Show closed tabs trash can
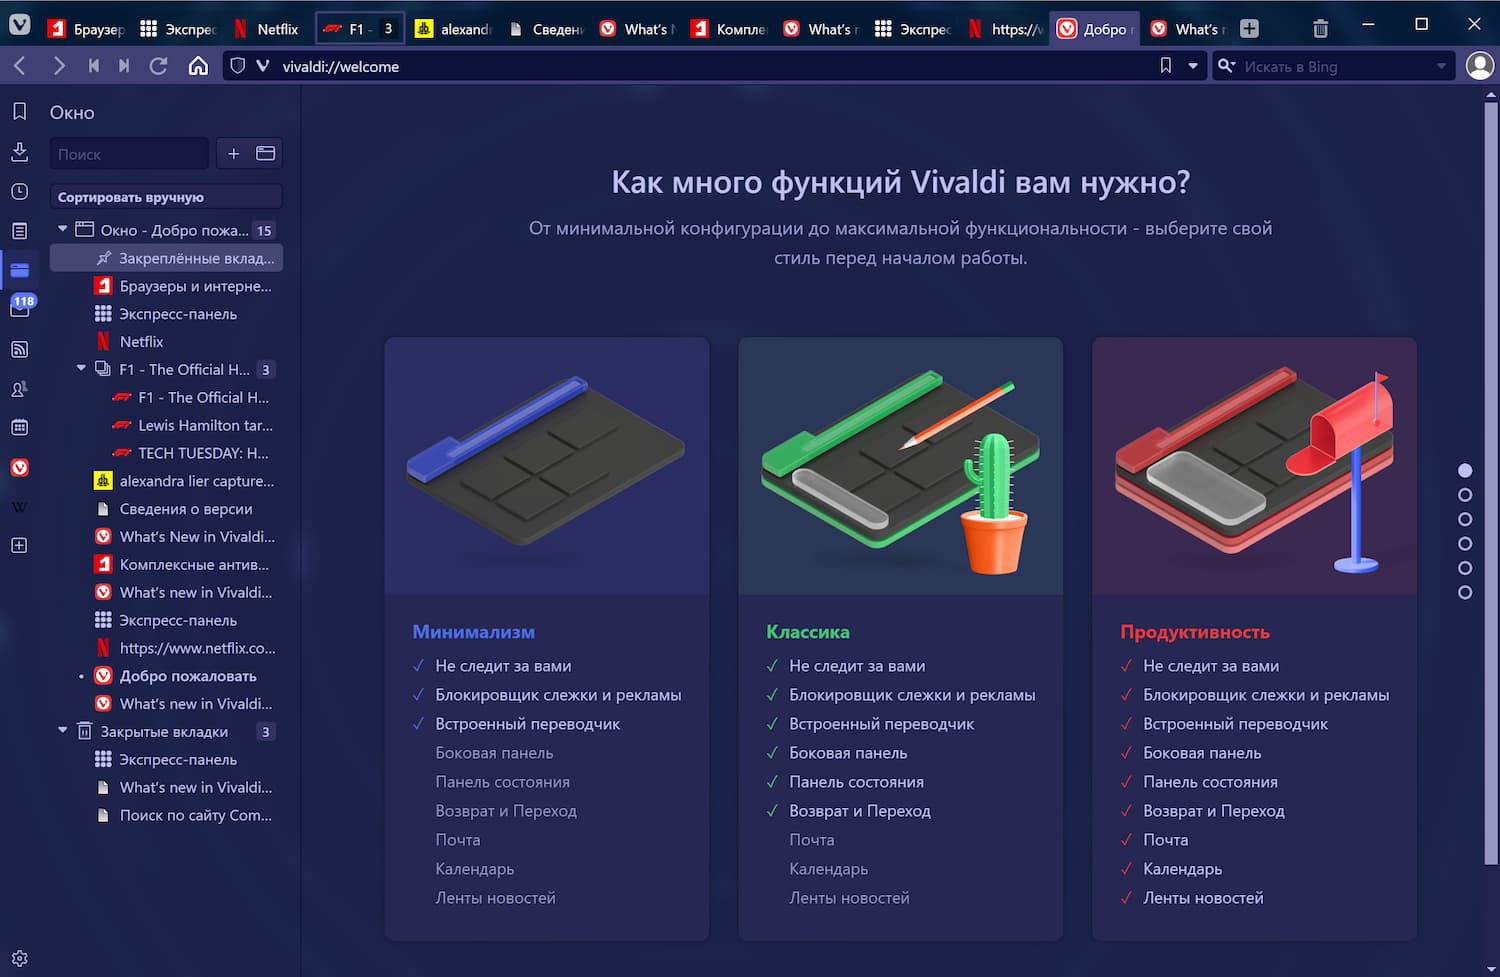This screenshot has width=1500, height=977. tap(1320, 29)
